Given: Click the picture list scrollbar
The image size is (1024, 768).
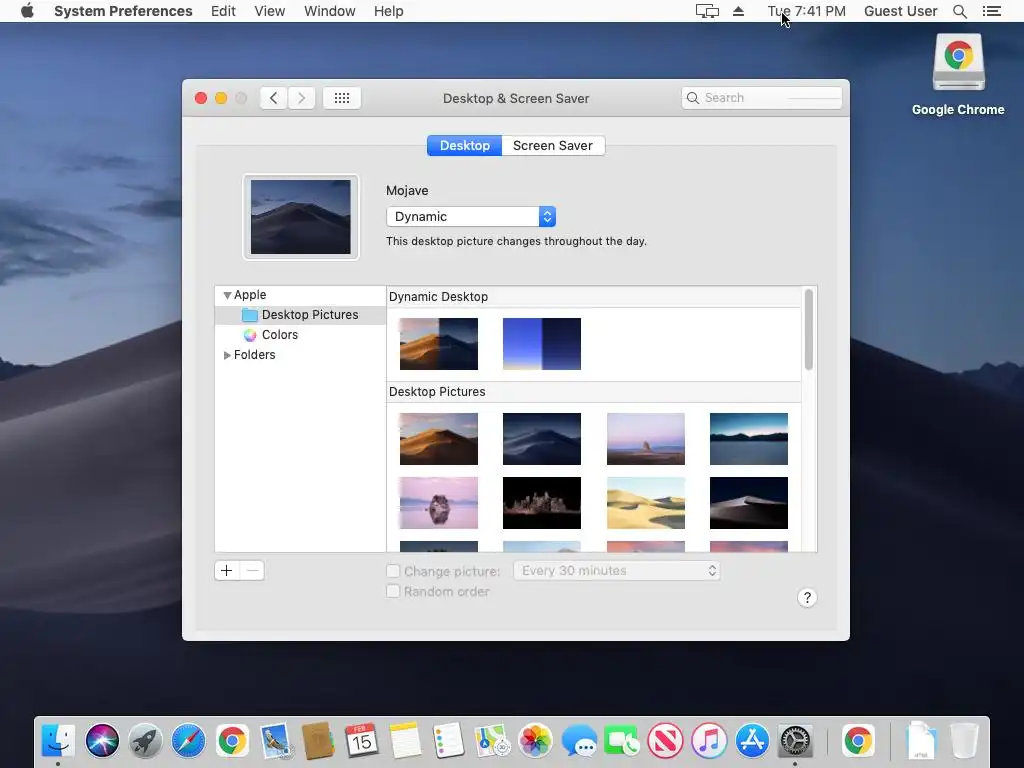Looking at the screenshot, I should coord(808,330).
